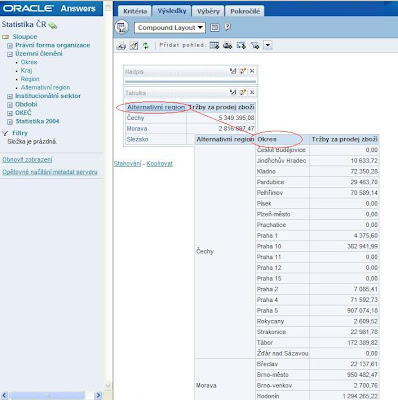Format the Nadpis view container
This screenshot has height=400, width=398.
[x=233, y=71]
